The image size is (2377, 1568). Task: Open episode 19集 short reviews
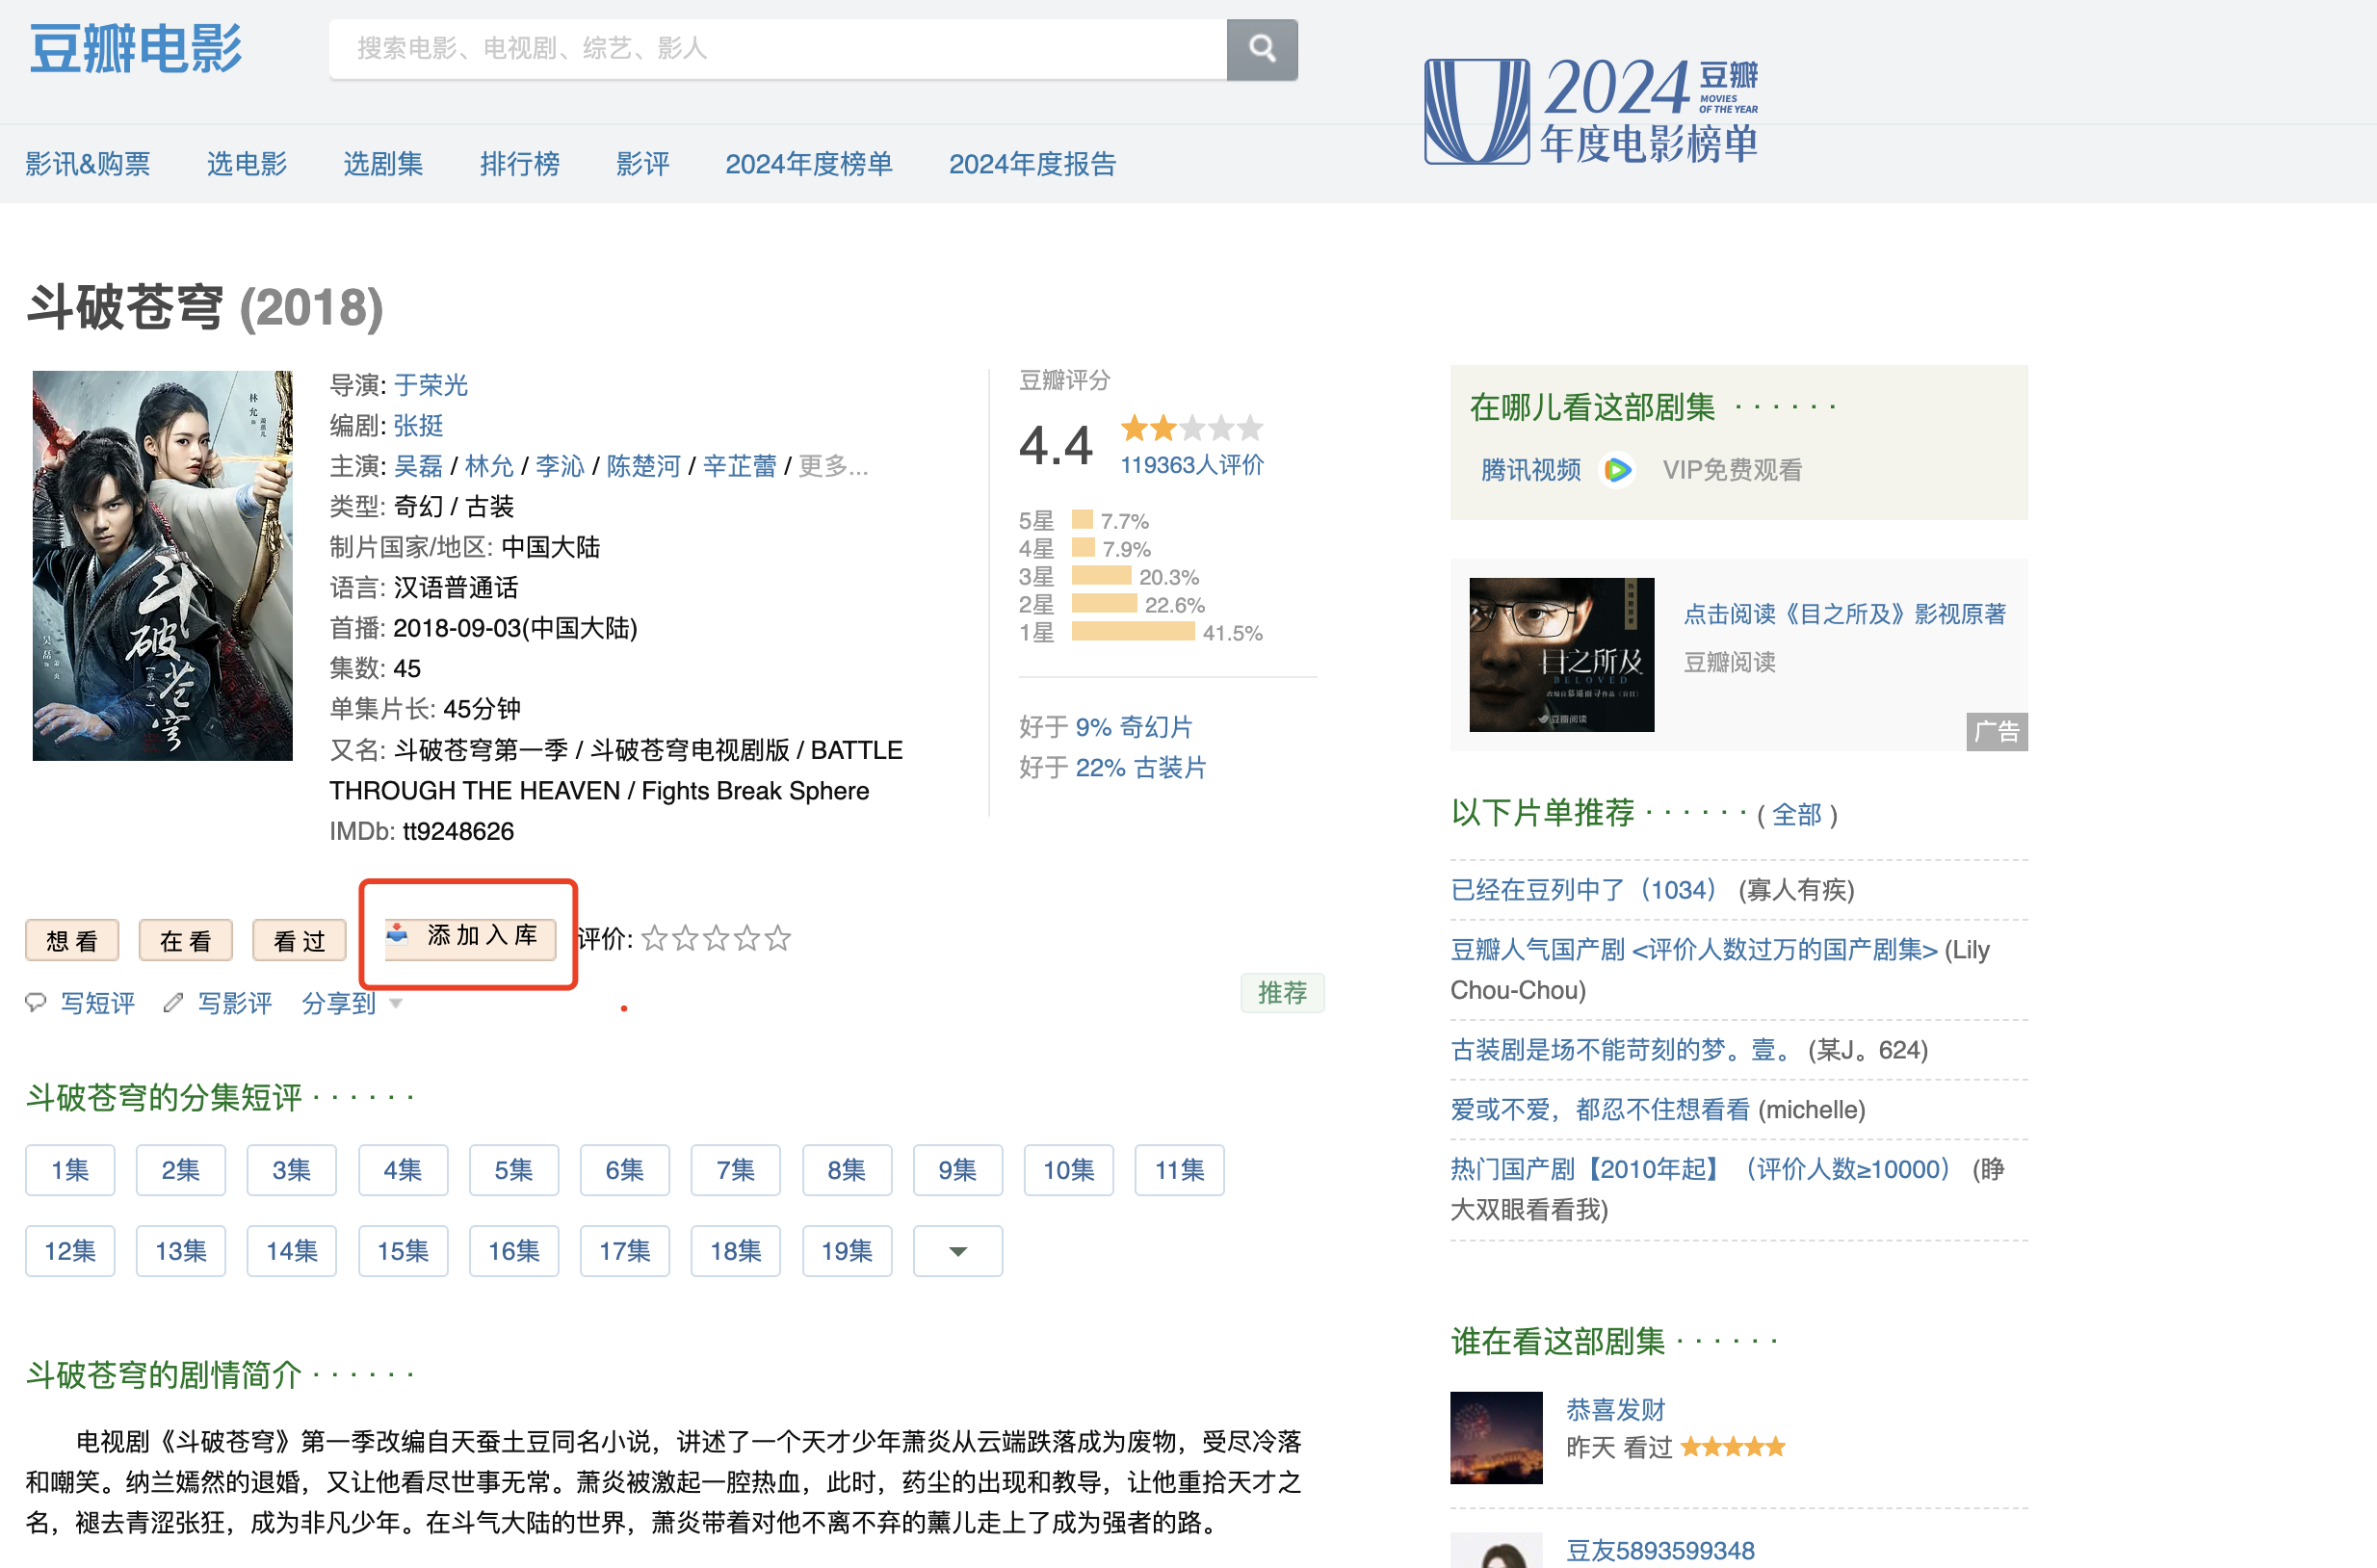[x=847, y=1251]
